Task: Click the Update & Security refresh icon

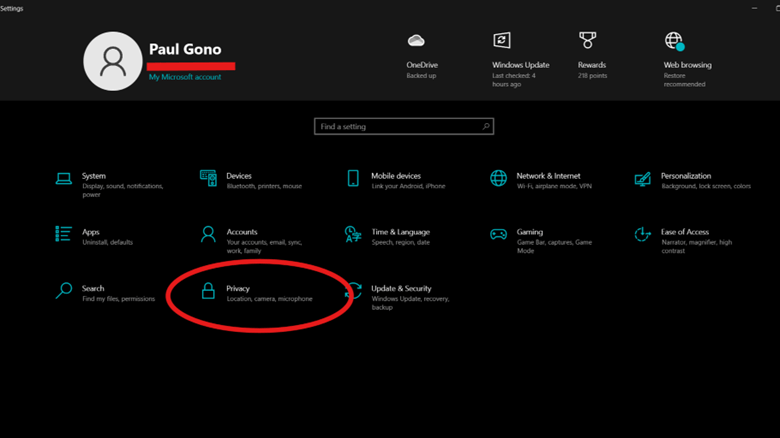Action: [x=353, y=291]
